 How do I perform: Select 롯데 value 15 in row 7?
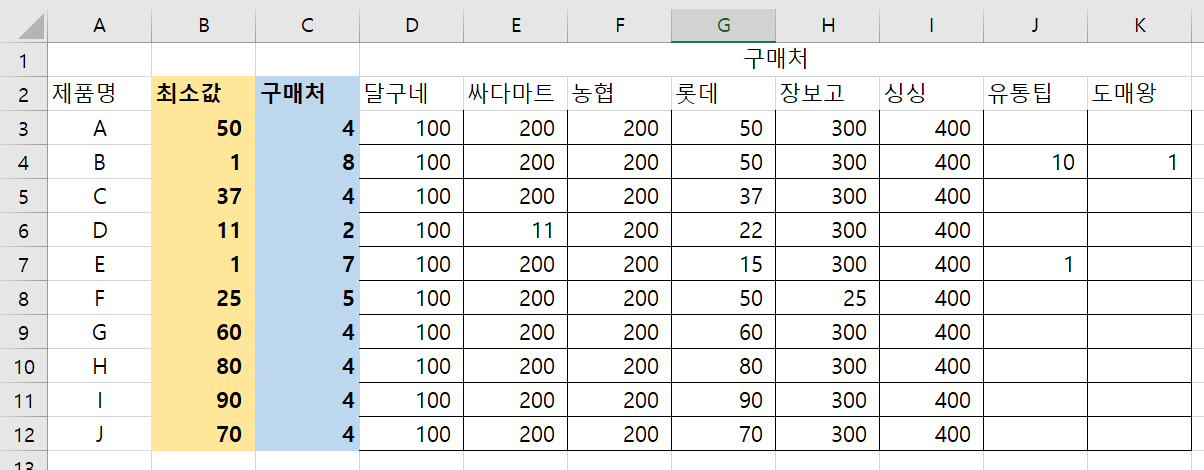(723, 264)
